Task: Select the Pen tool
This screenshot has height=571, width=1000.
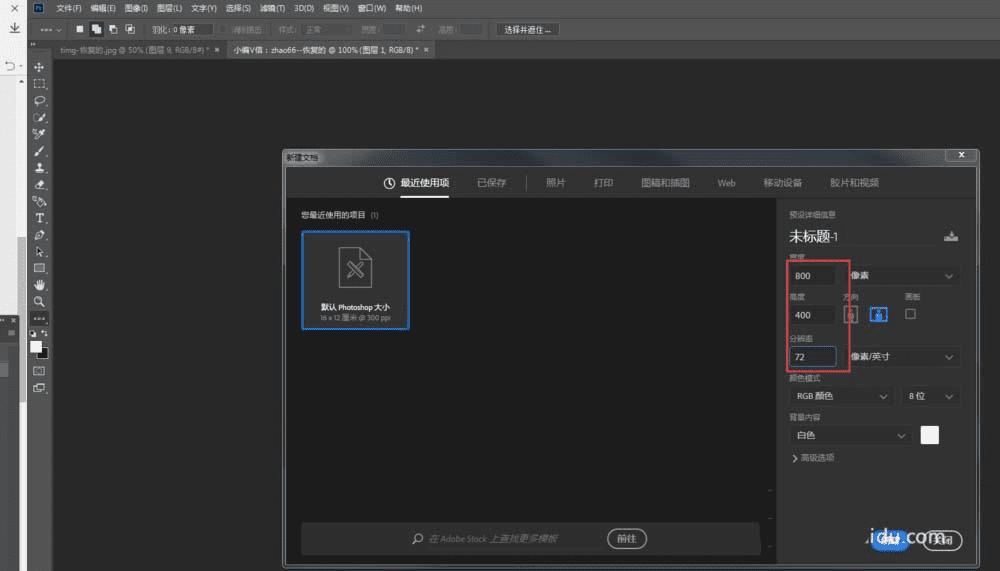Action: pyautogui.click(x=39, y=235)
